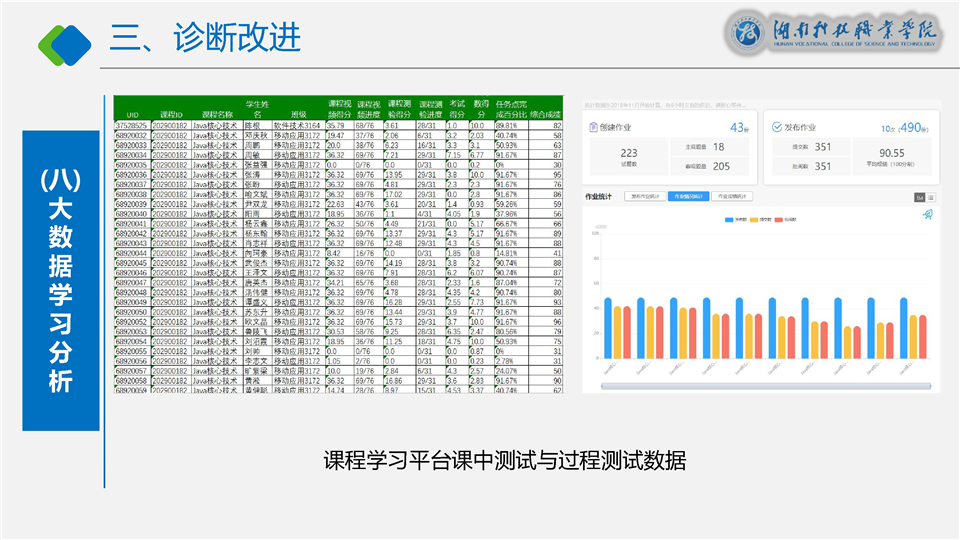Click the first blue bar in chart
This screenshot has height=540, width=960.
pyautogui.click(x=607, y=328)
